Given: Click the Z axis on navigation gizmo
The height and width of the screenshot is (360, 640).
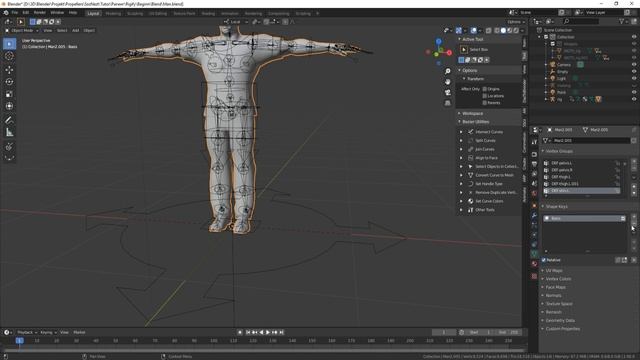Looking at the screenshot, I should point(438,41).
